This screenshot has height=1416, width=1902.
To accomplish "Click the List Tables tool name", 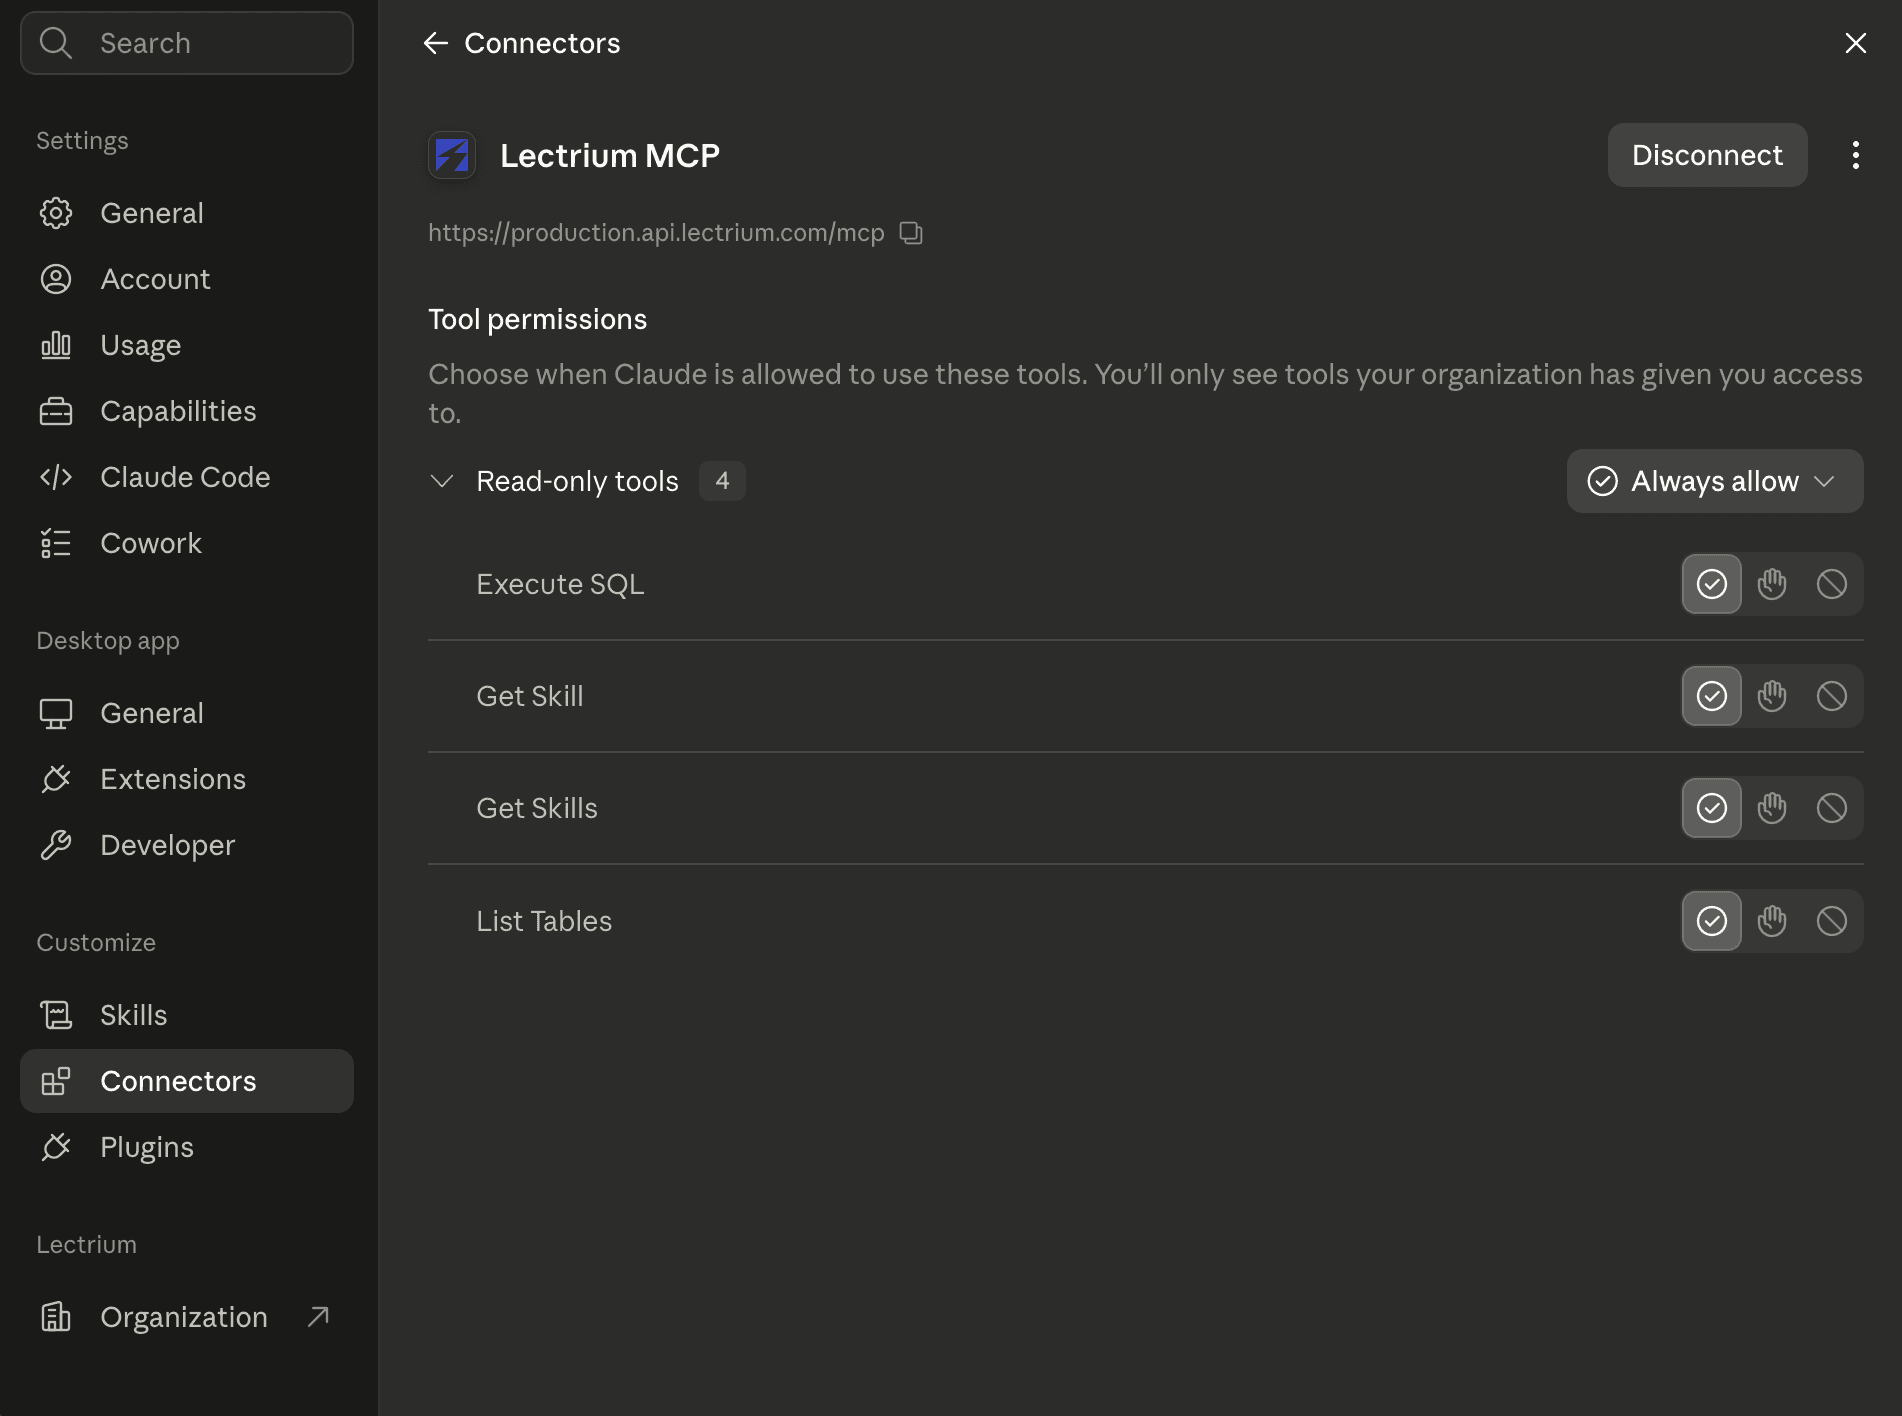I will click(x=543, y=921).
